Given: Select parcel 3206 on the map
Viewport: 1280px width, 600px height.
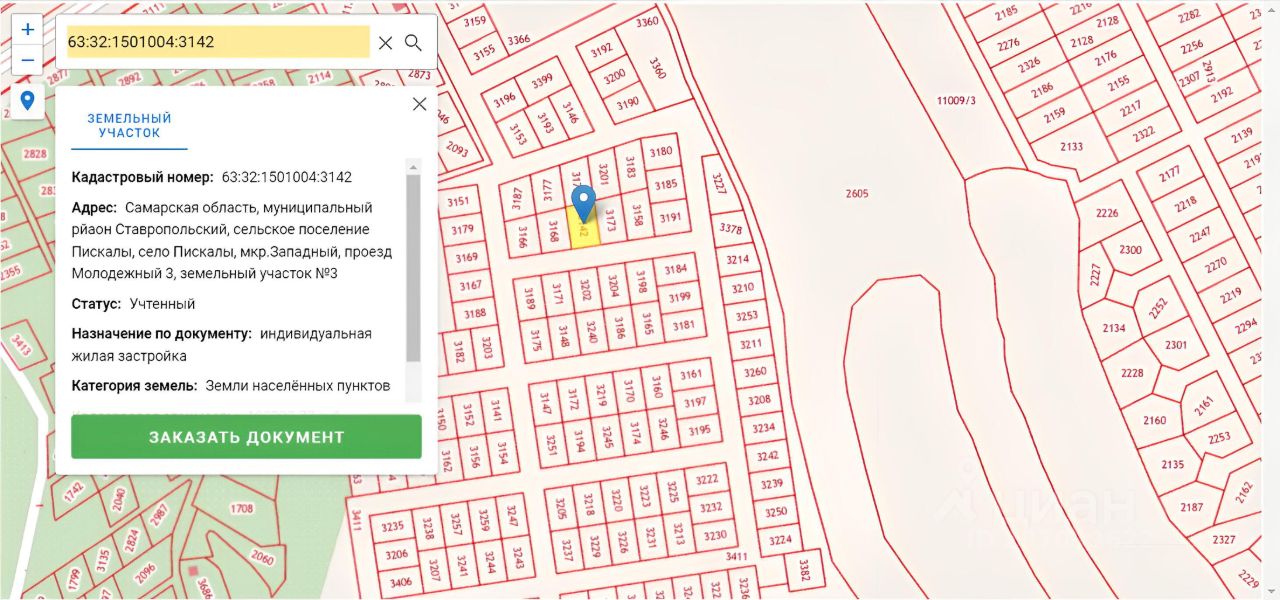Looking at the screenshot, I should pyautogui.click(x=397, y=555).
